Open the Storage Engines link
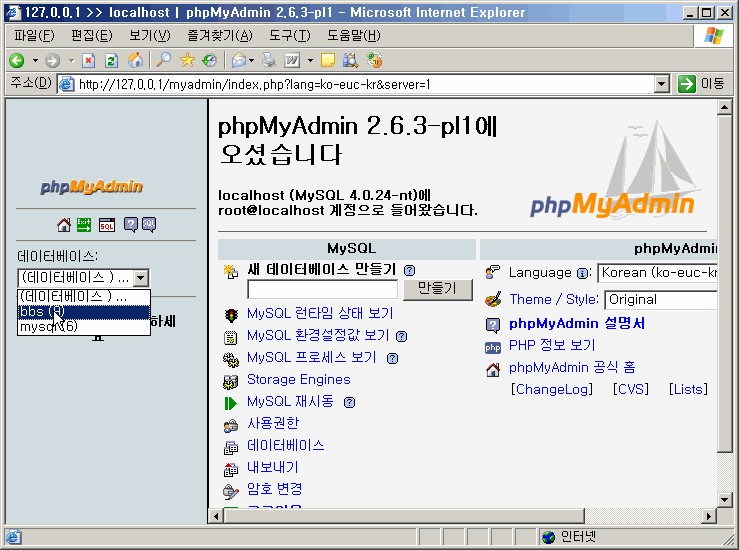 pyautogui.click(x=299, y=380)
